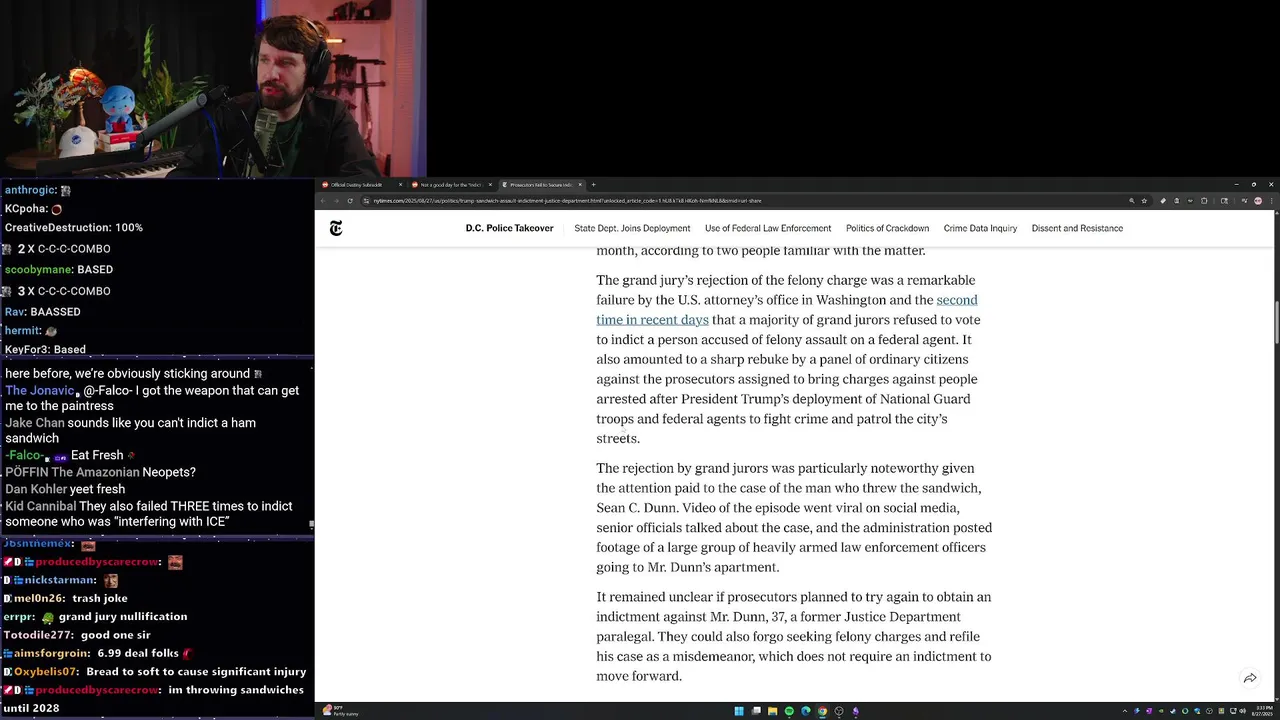Switch to the 'Official Destiny Subreddit' tab
Screen dimensions: 1280x720
[361, 185]
